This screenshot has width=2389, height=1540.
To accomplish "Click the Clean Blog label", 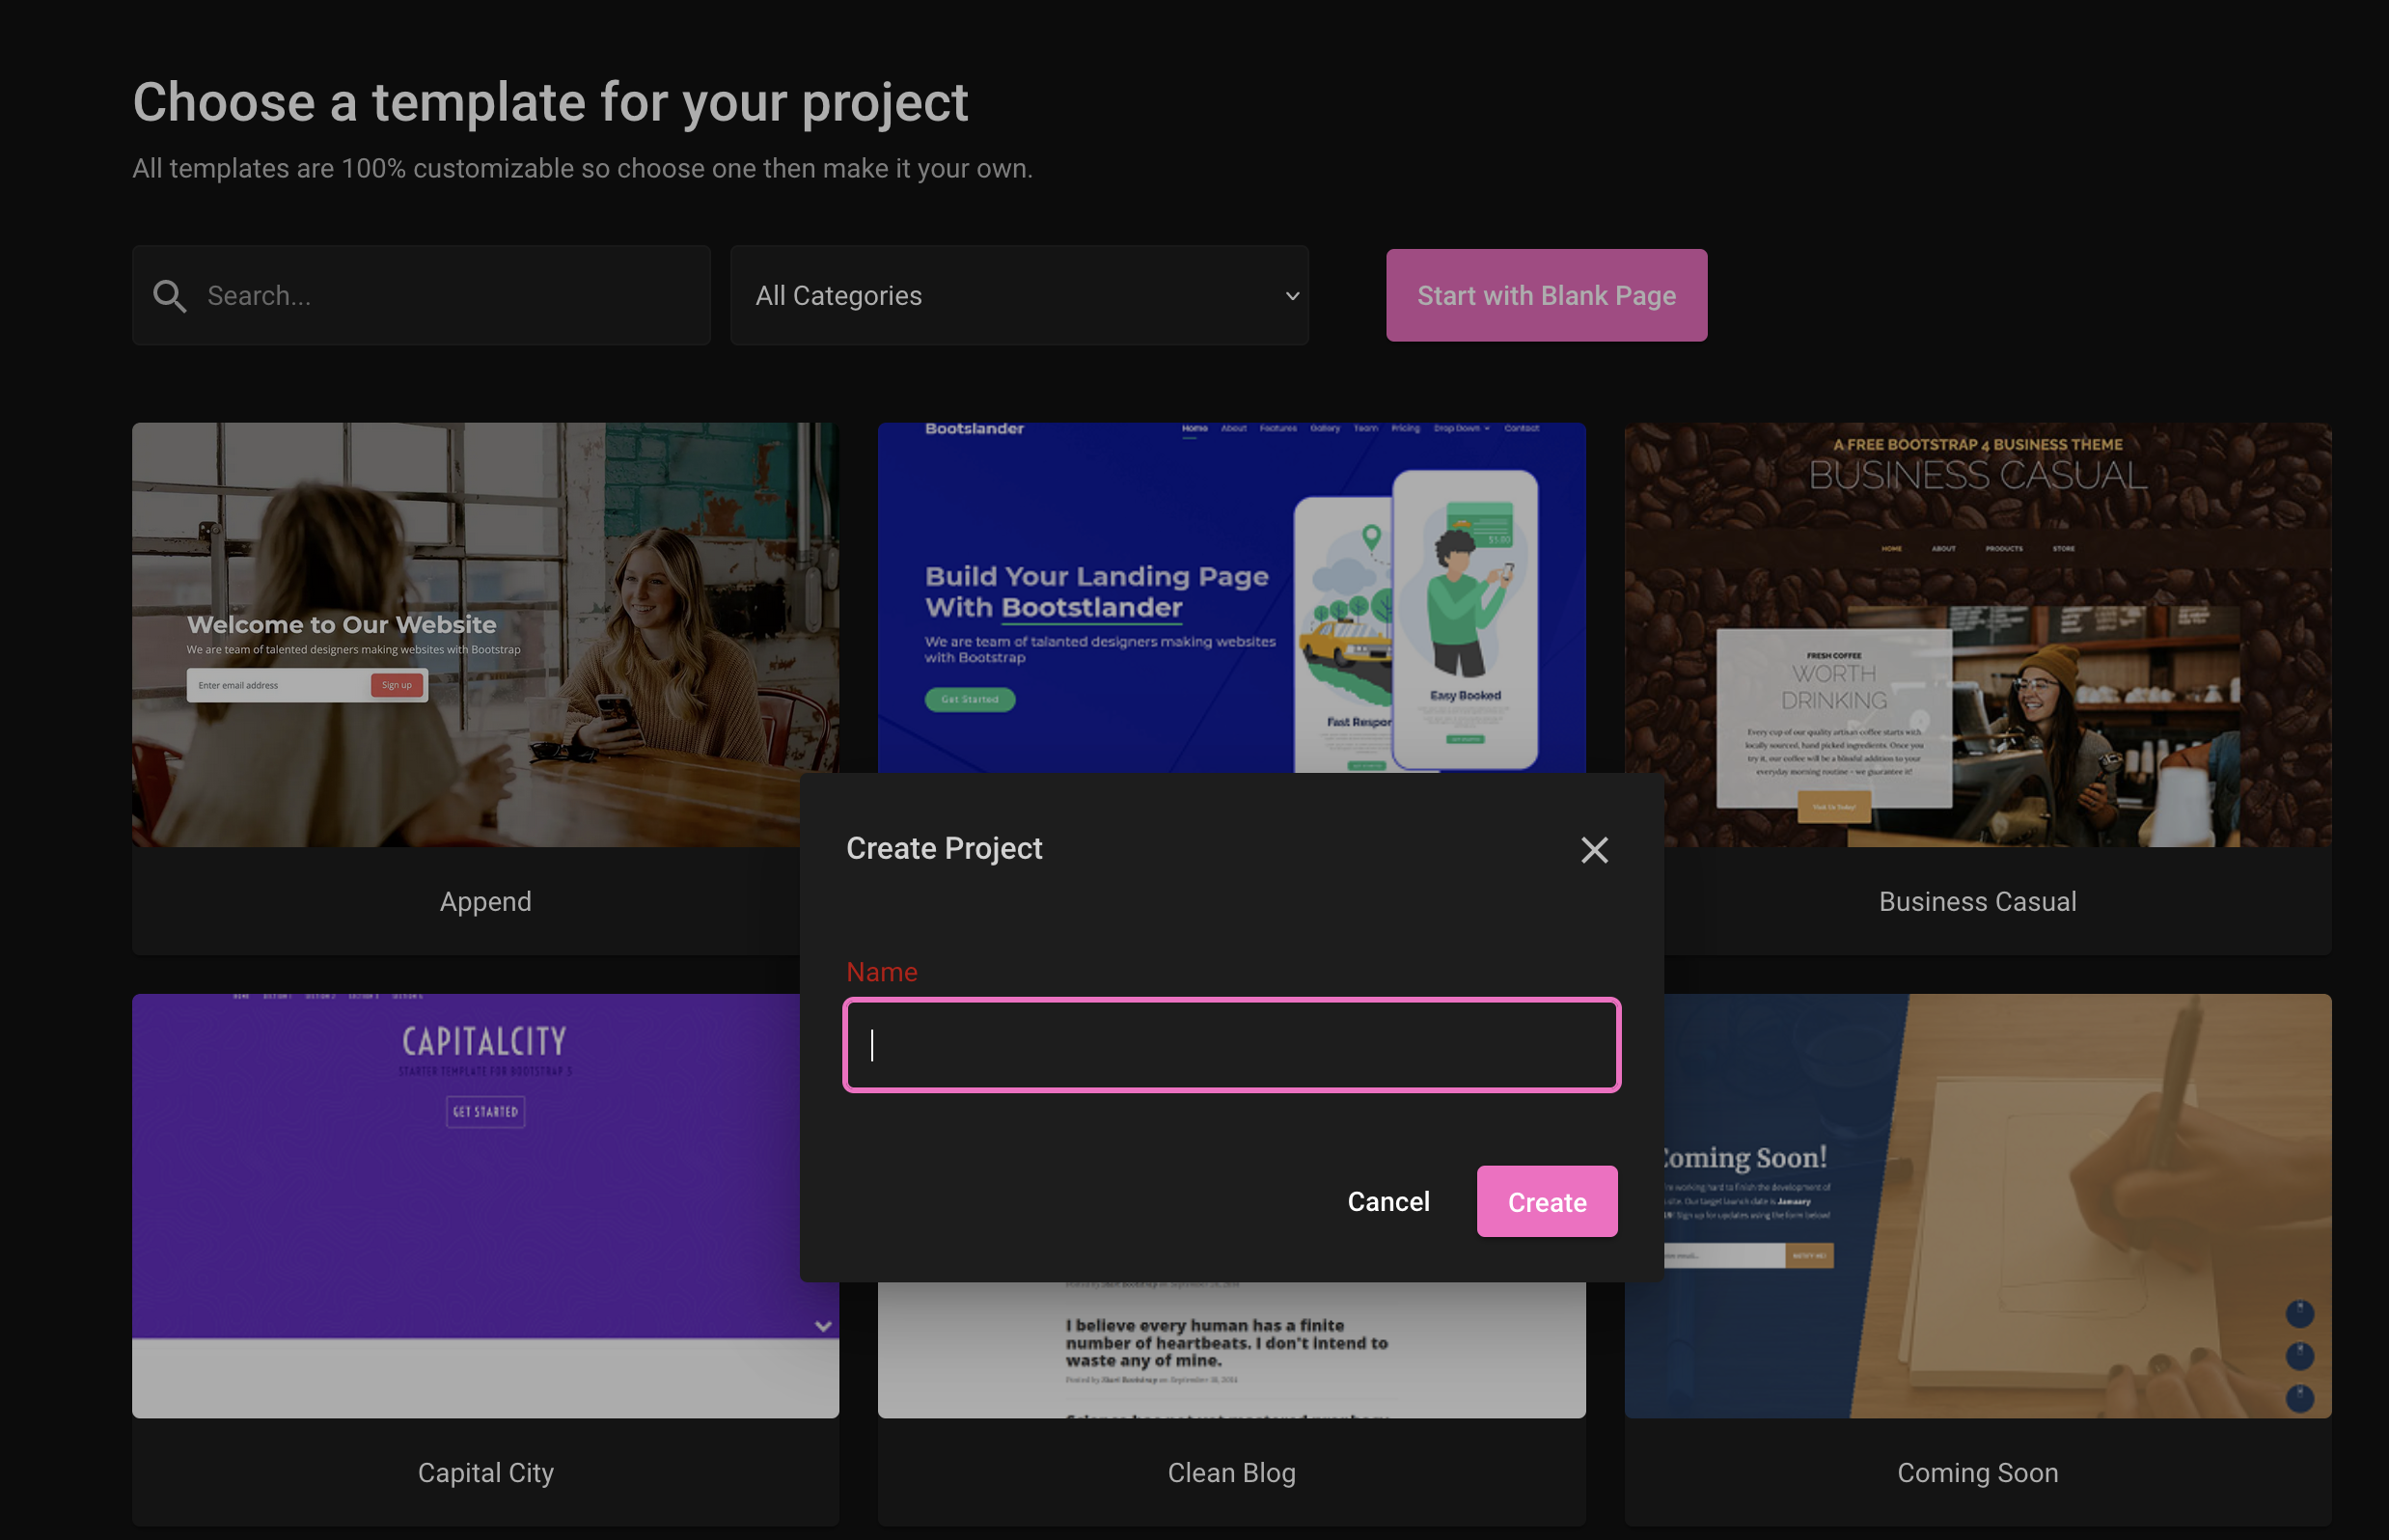I will 1231,1473.
